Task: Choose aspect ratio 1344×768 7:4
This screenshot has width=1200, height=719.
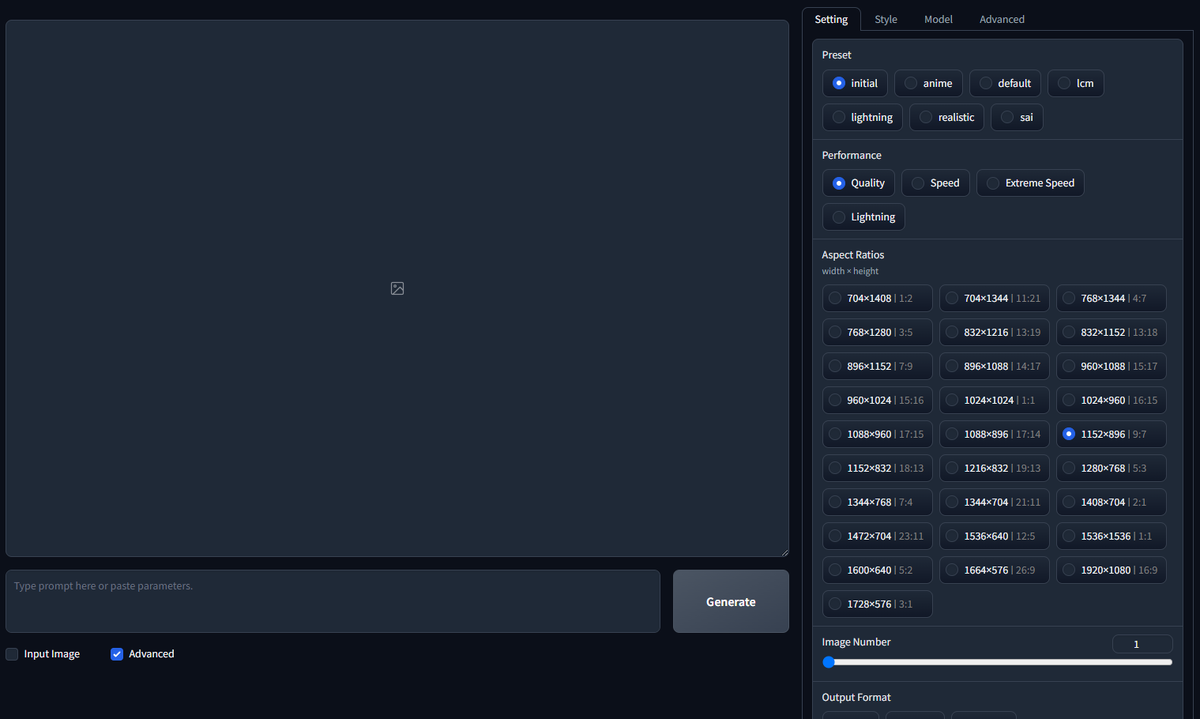Action: (x=877, y=502)
